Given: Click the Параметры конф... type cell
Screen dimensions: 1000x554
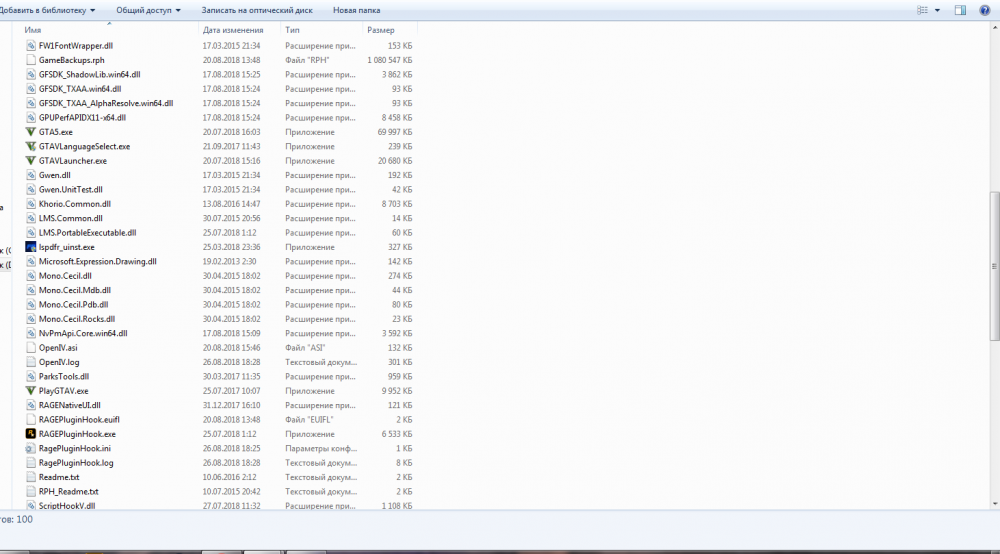Looking at the screenshot, I should click(x=321, y=448).
